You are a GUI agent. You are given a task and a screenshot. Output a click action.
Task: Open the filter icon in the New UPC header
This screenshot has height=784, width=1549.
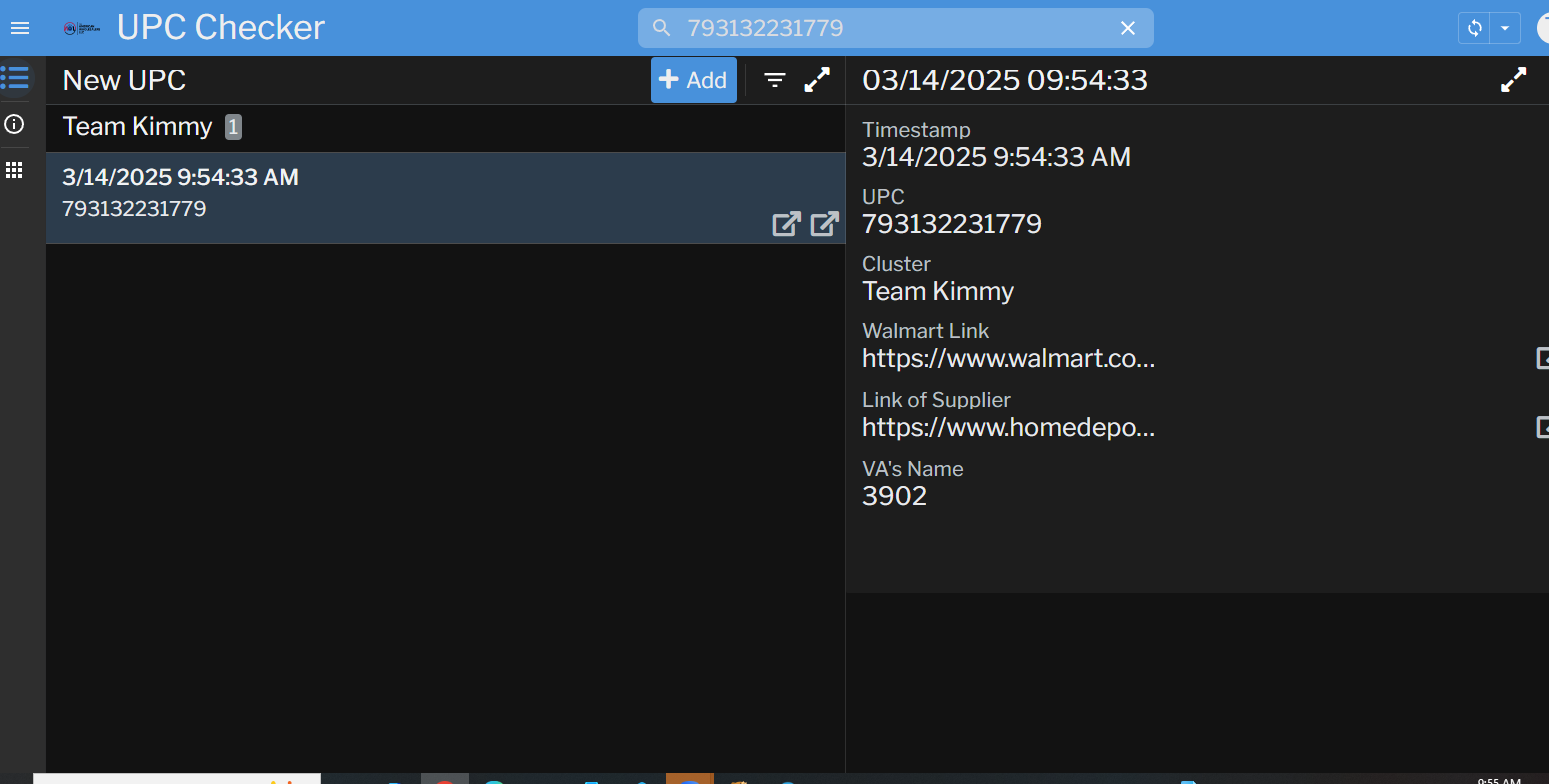tap(775, 81)
